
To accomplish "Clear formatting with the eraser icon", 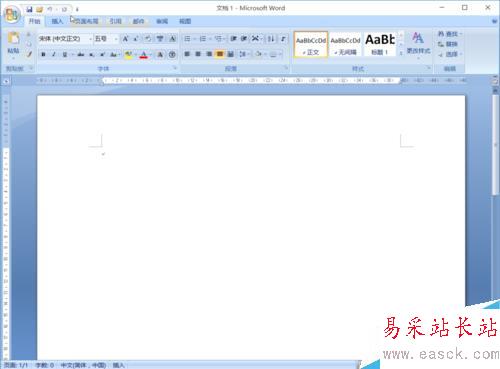I will [x=148, y=39].
